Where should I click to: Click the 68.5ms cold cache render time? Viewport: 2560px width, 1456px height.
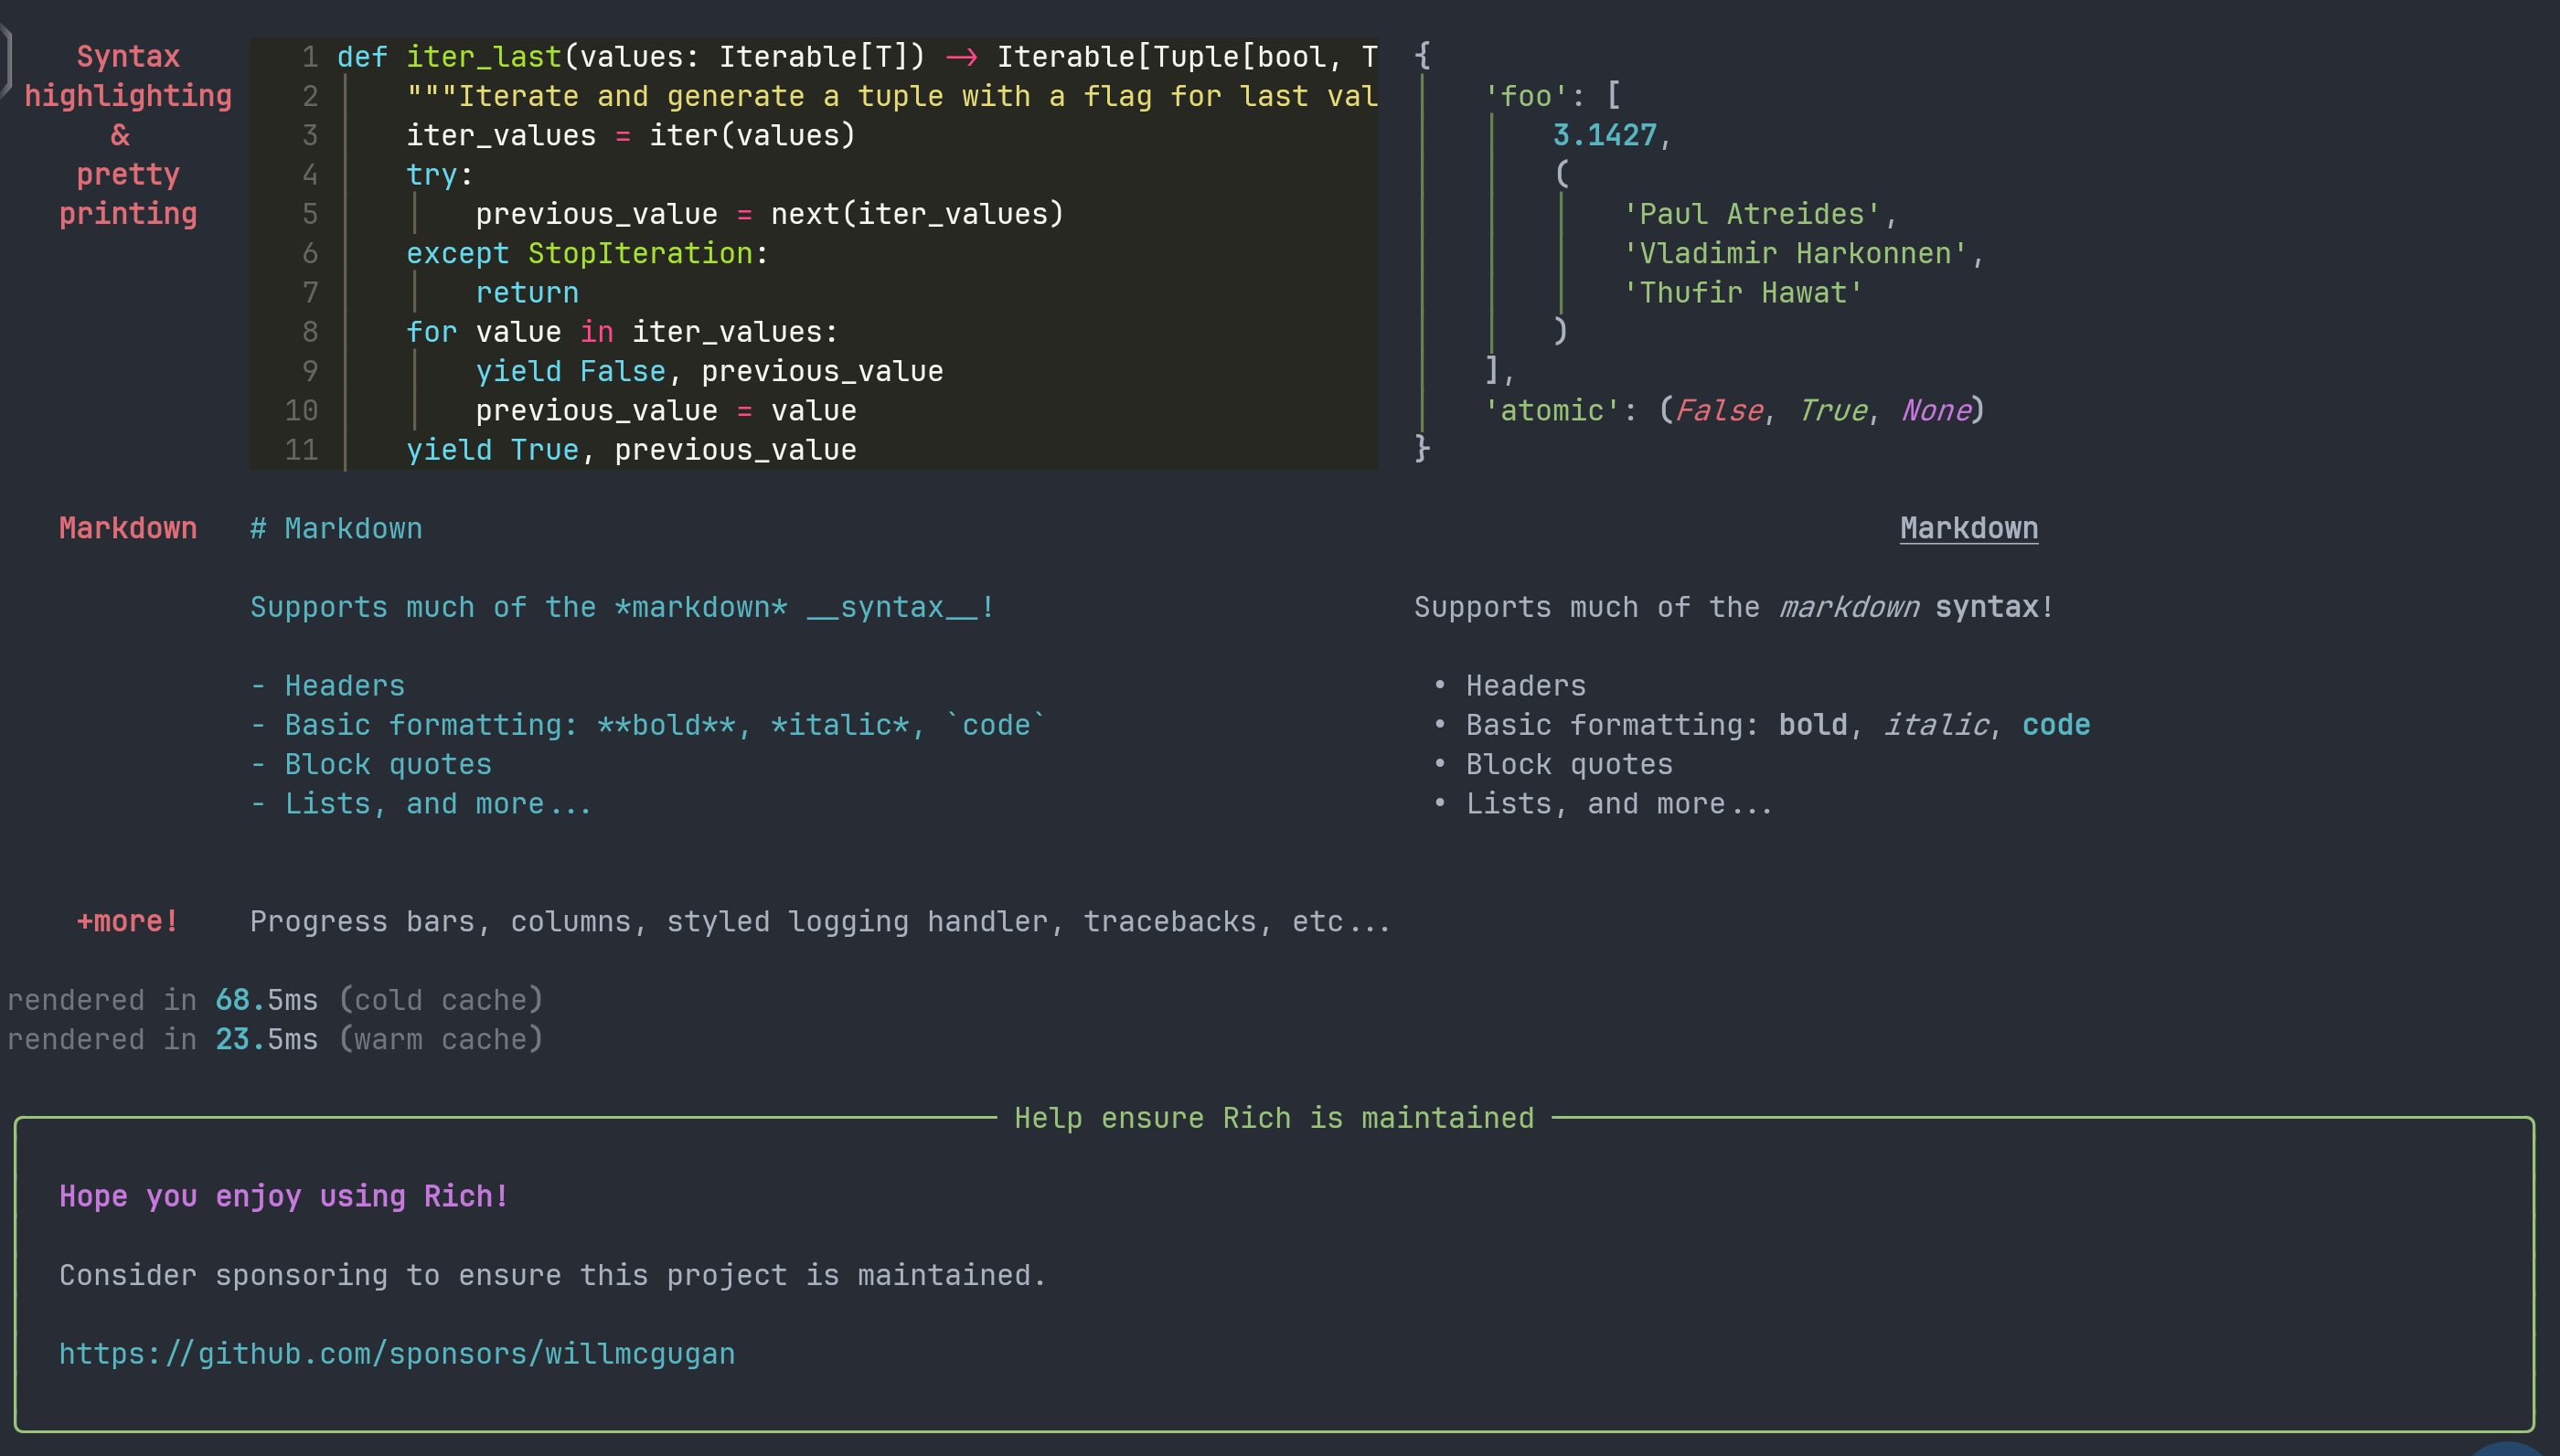click(266, 1000)
